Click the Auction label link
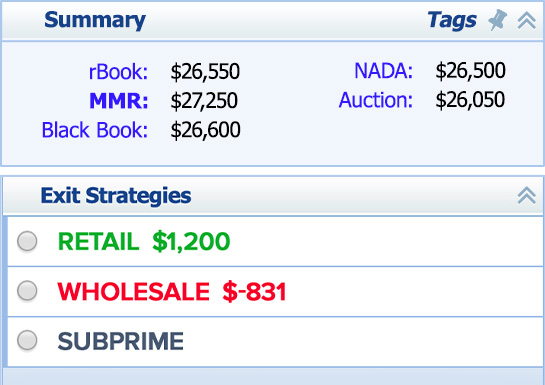The image size is (545, 385). 376,100
